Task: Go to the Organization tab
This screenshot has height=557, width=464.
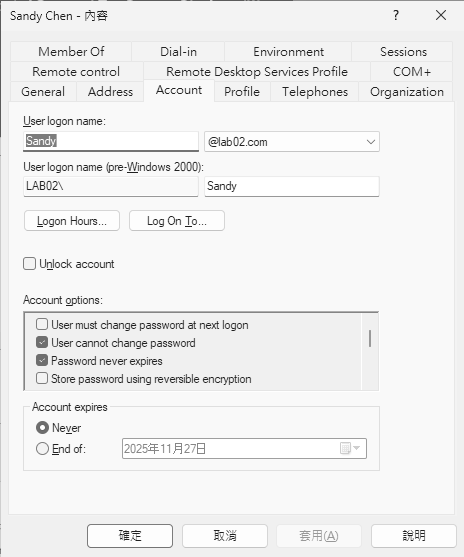Action: point(406,92)
